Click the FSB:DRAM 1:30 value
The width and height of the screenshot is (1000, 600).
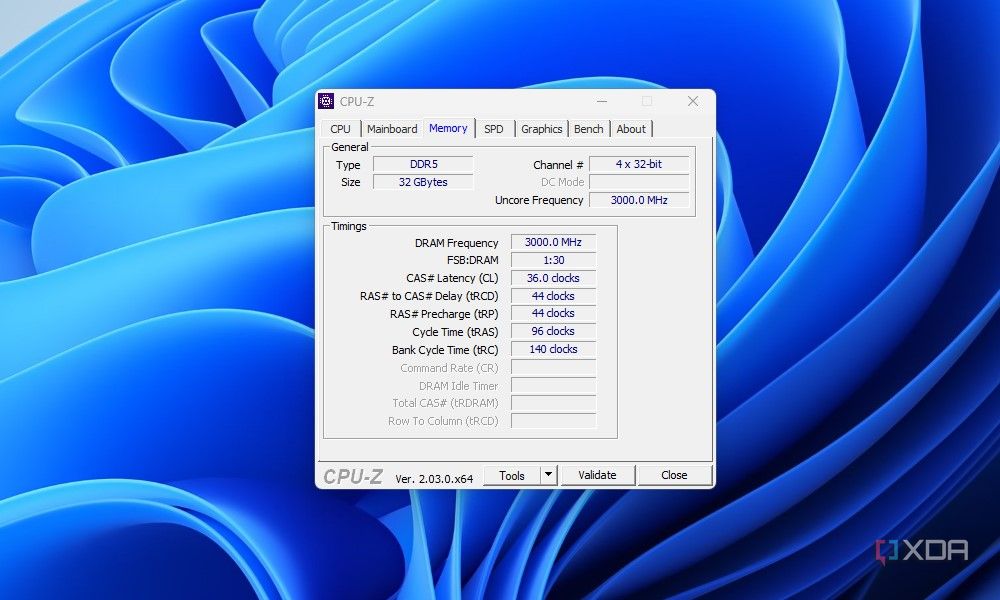(x=553, y=260)
